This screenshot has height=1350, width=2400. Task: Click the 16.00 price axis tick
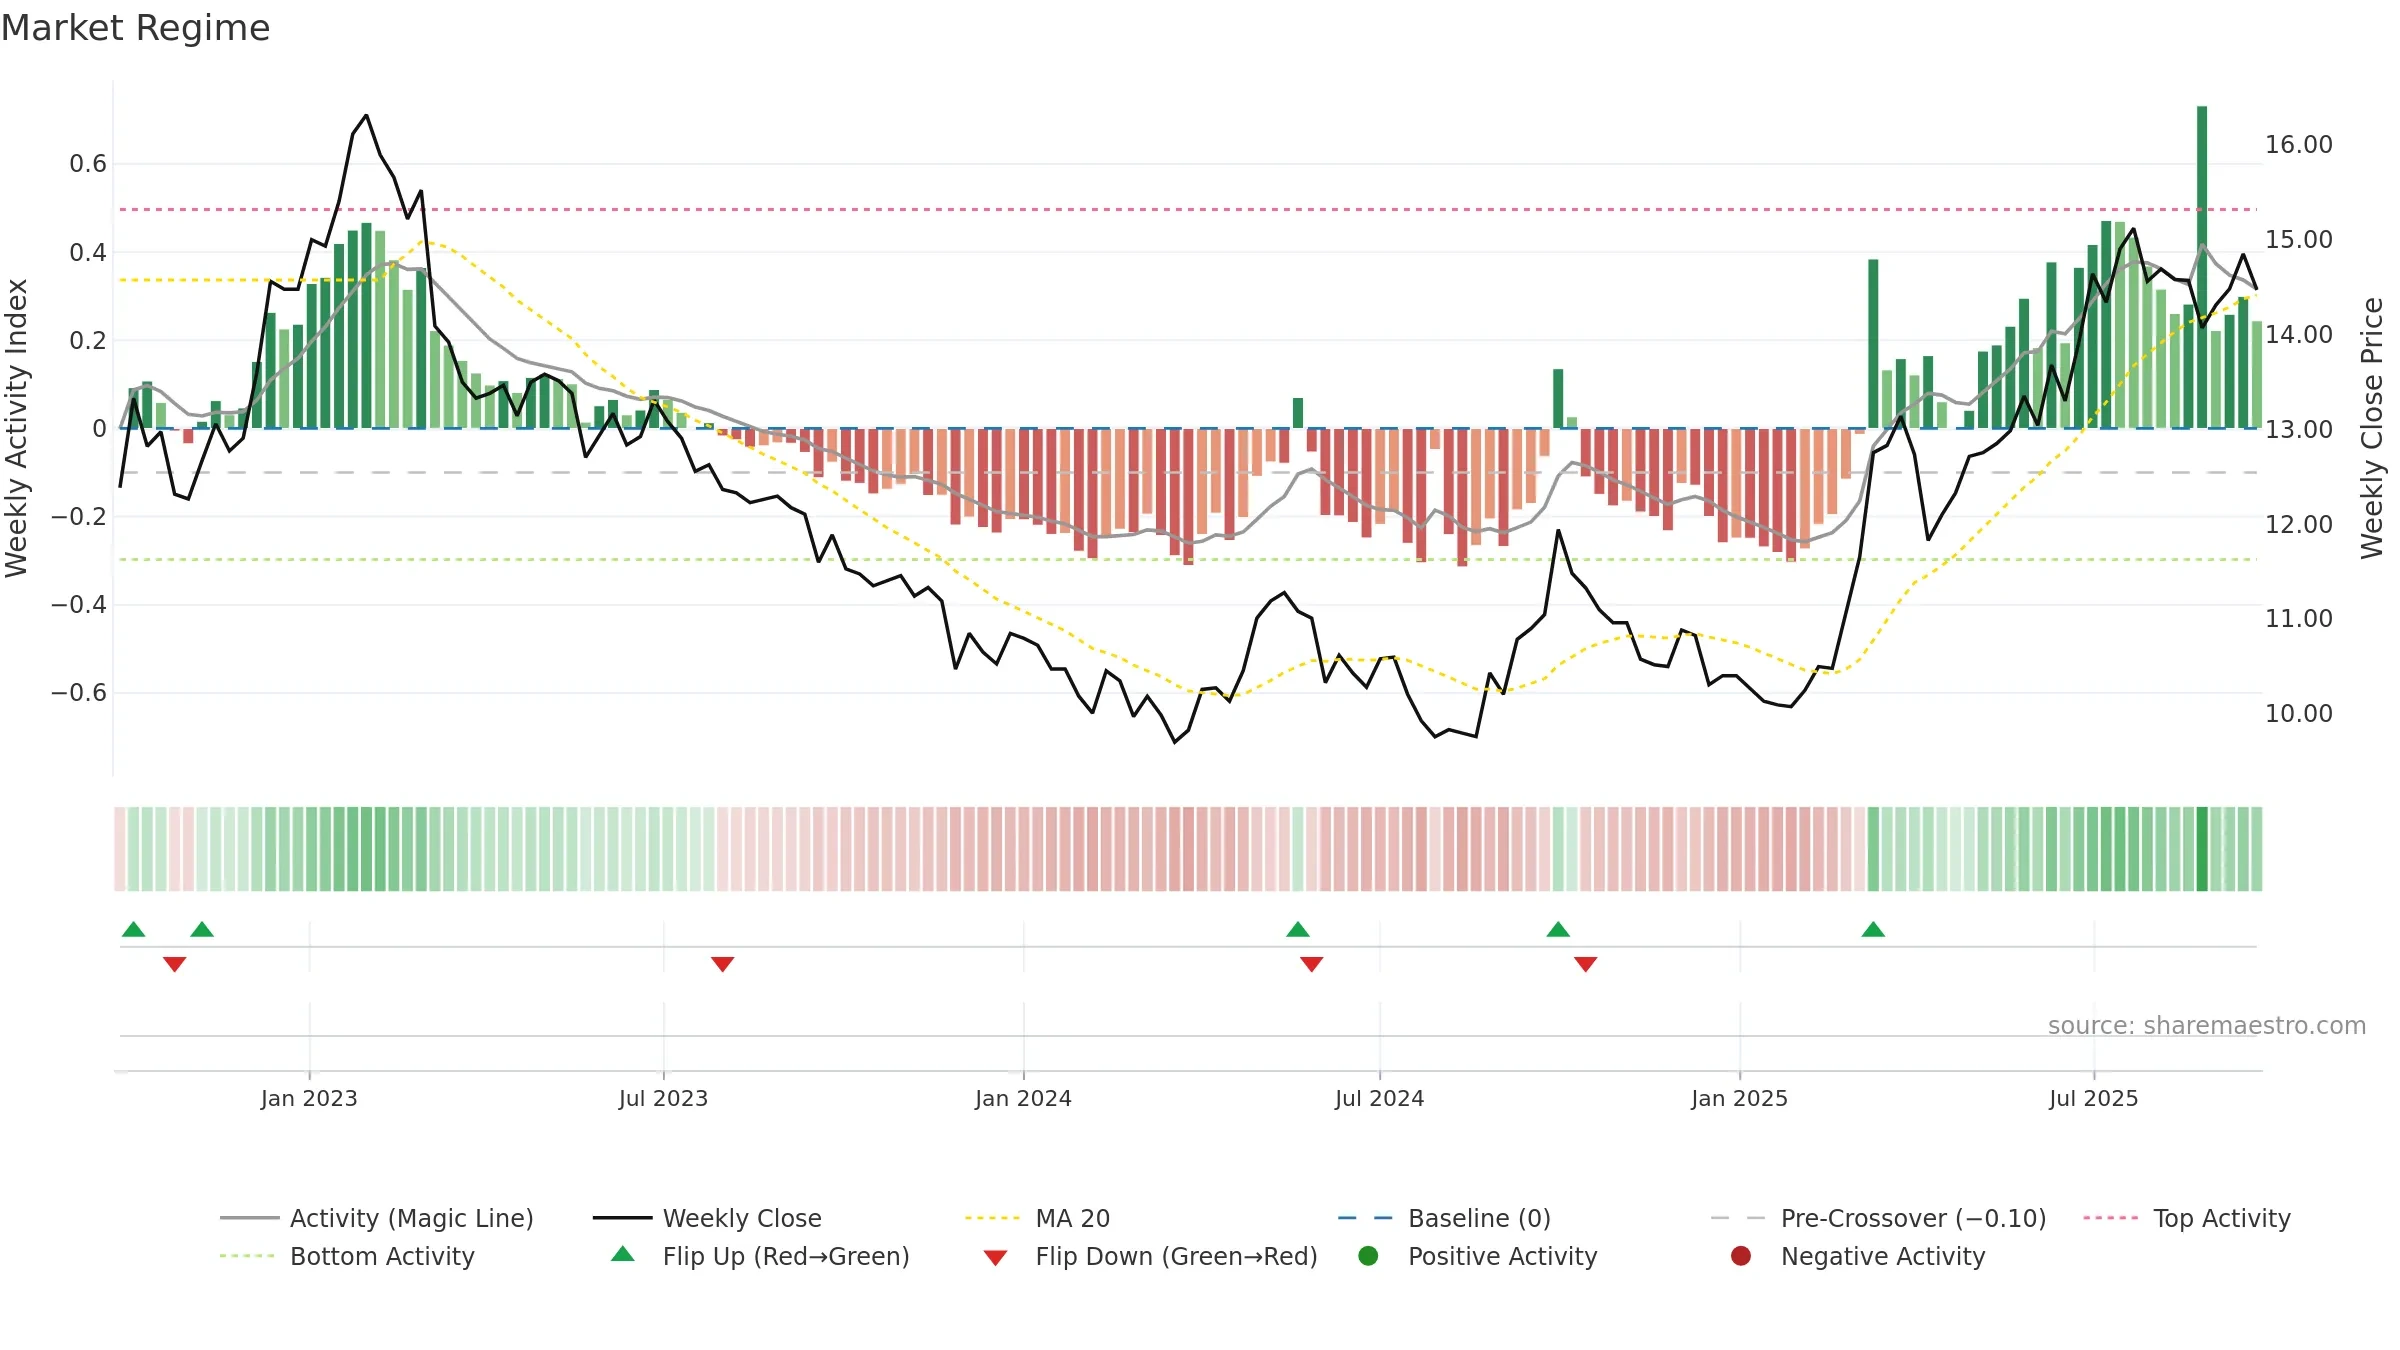tap(2298, 145)
